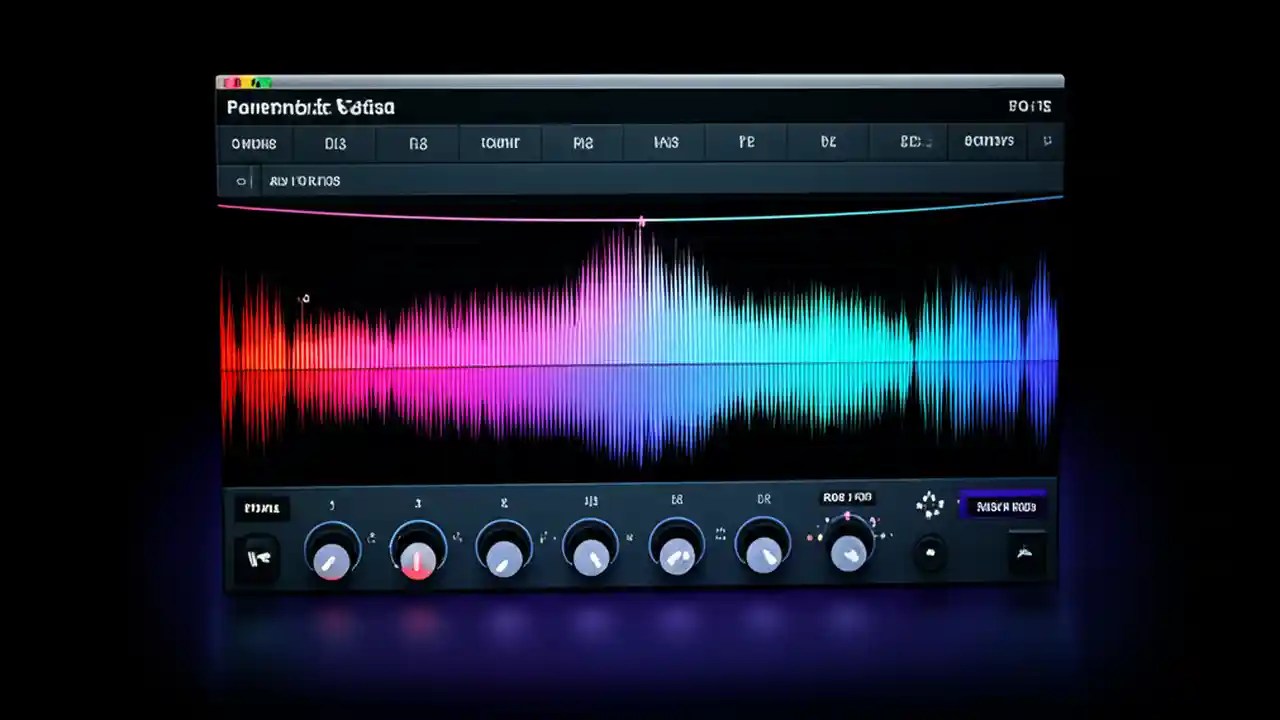
Task: Select the center 'TCUHT' toolbar tab
Action: coord(500,143)
